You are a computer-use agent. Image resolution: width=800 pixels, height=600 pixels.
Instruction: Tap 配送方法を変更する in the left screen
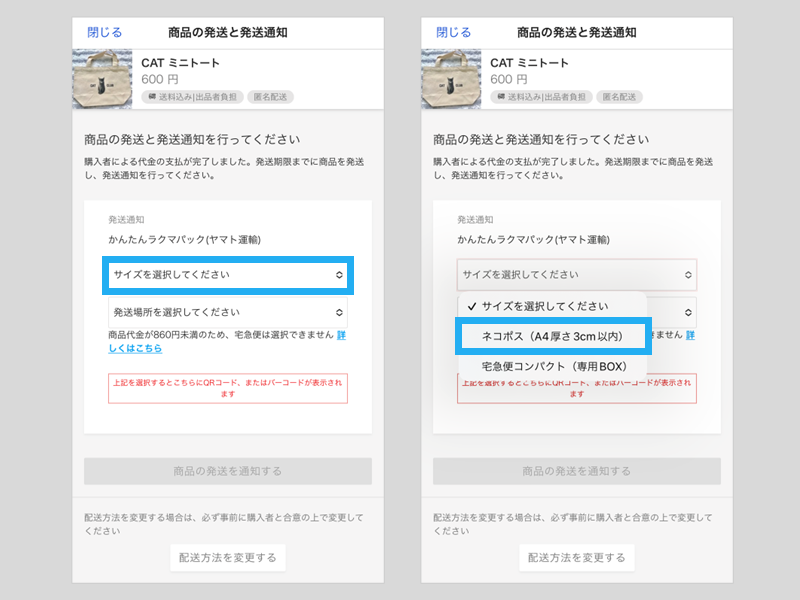tap(228, 558)
